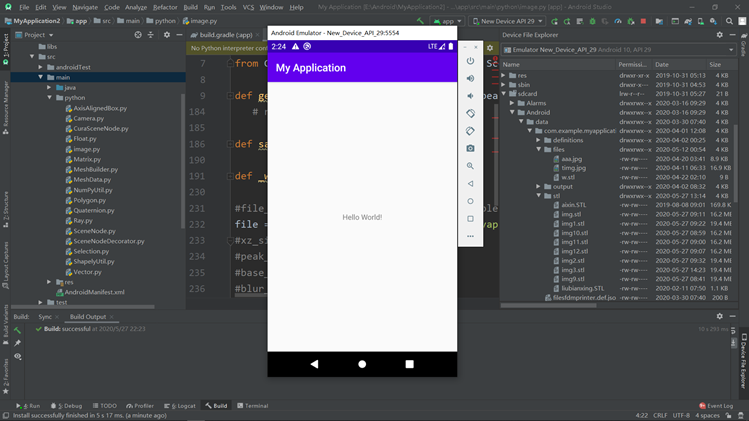Tap the Android back navigation triangle
Screen dimensions: 749x421
(x=314, y=364)
